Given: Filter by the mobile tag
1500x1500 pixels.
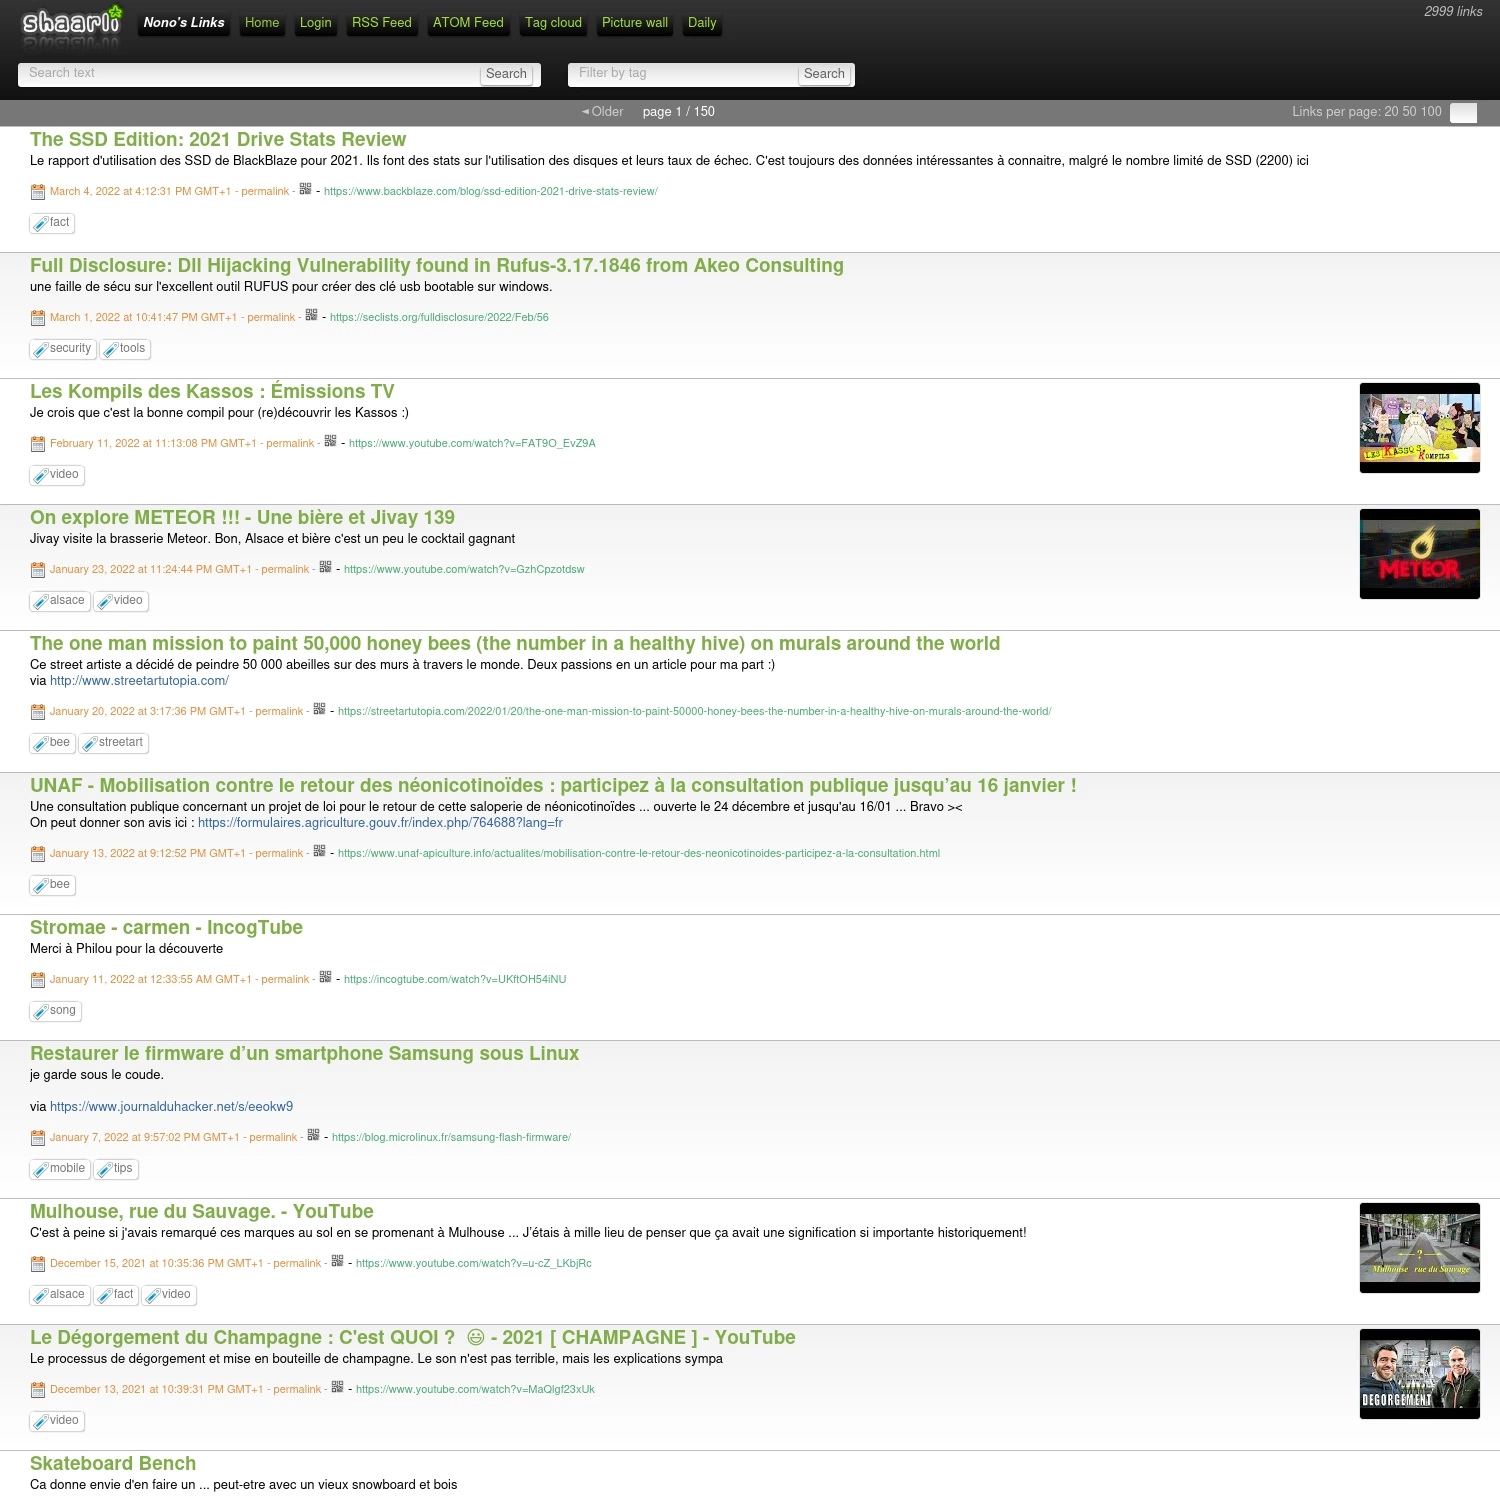Looking at the screenshot, I should click(60, 1169).
